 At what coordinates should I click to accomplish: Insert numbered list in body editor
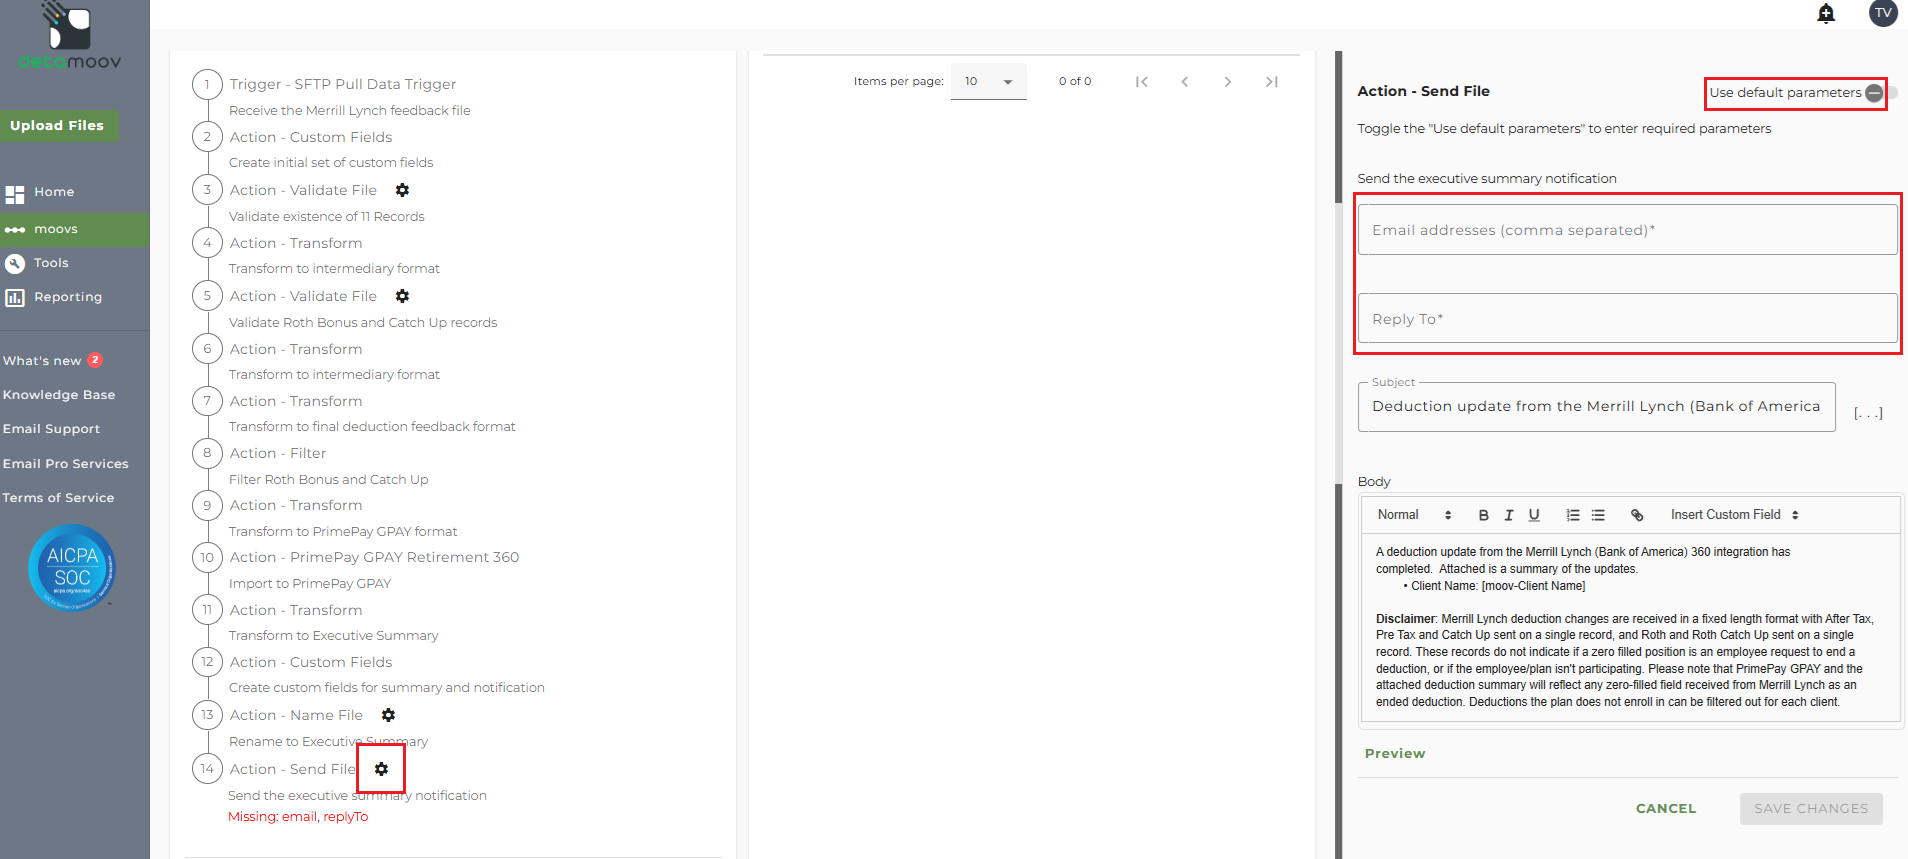(x=1573, y=515)
